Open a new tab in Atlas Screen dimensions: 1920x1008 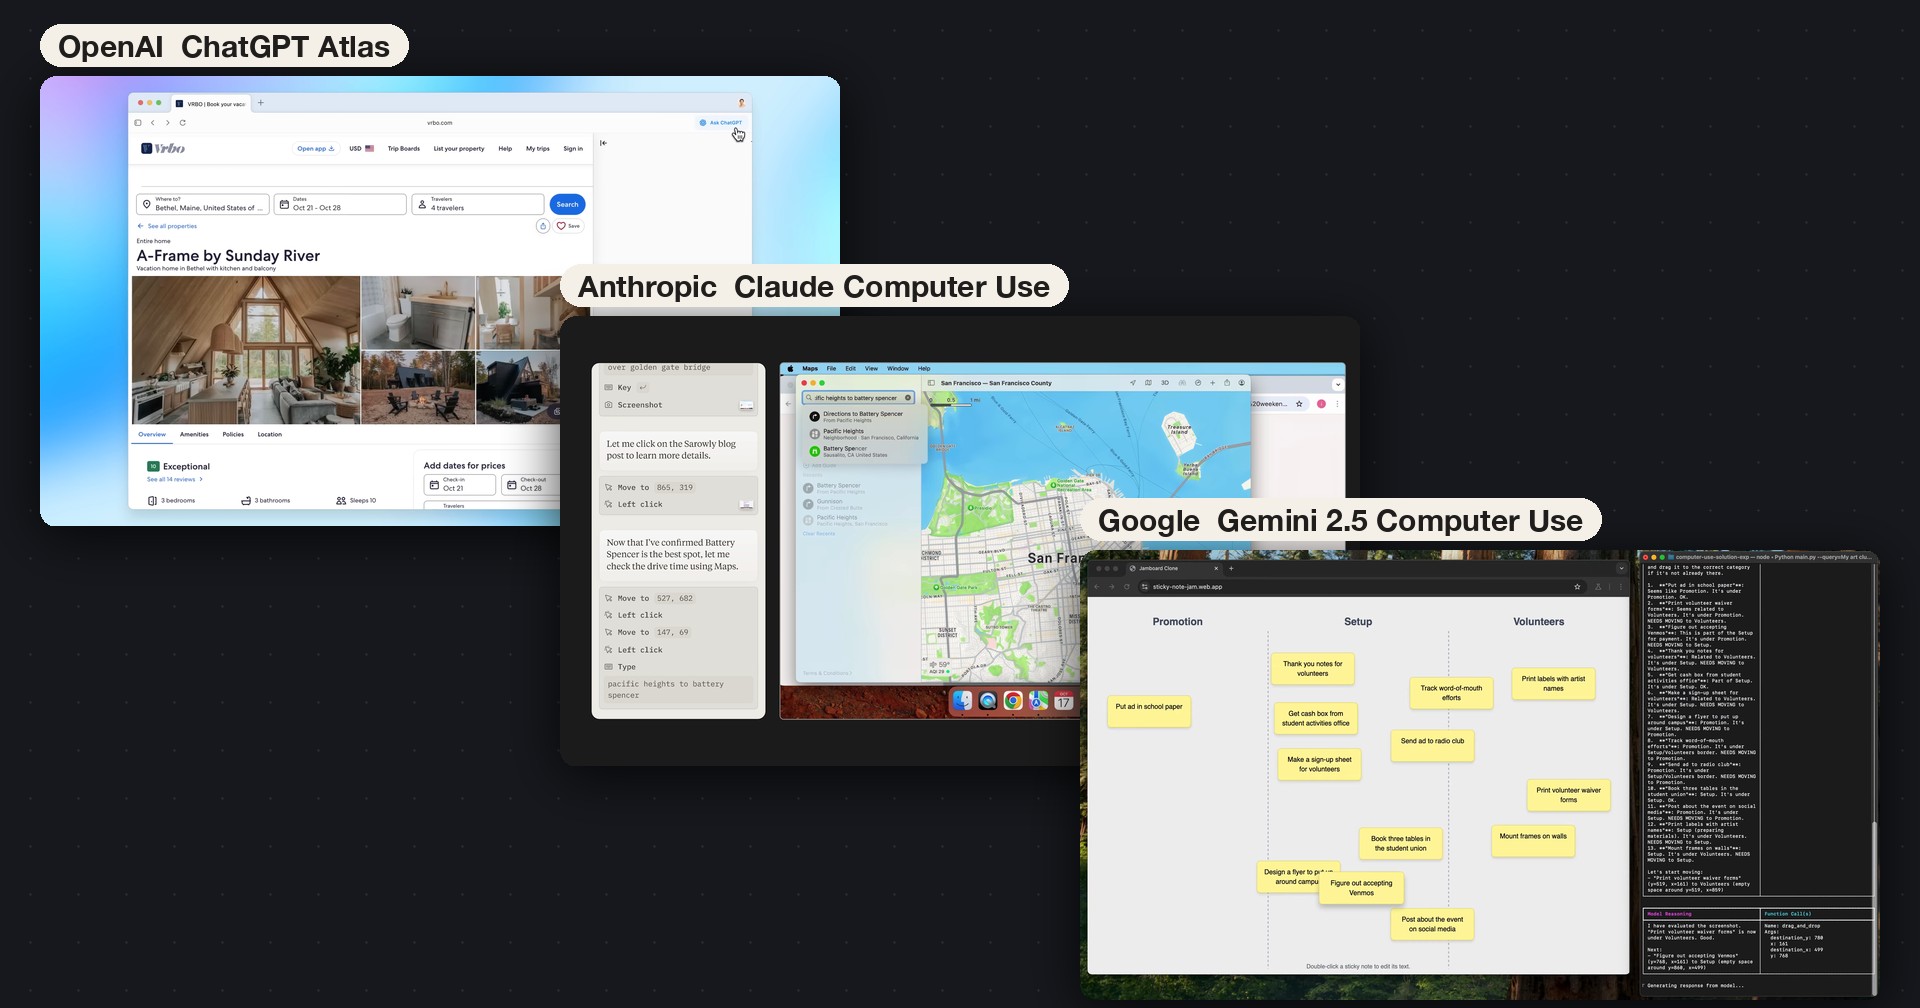point(261,103)
